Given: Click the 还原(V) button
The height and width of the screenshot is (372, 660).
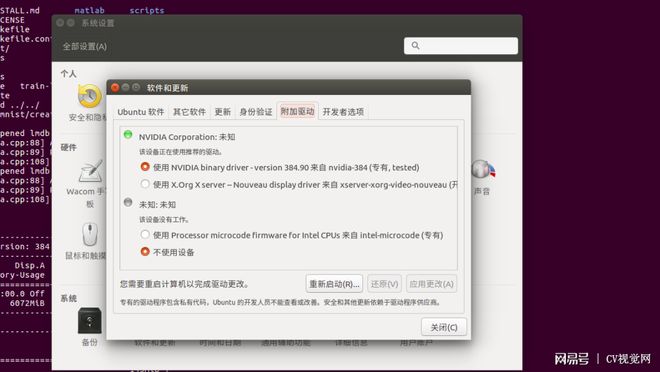Looking at the screenshot, I should click(384, 284).
